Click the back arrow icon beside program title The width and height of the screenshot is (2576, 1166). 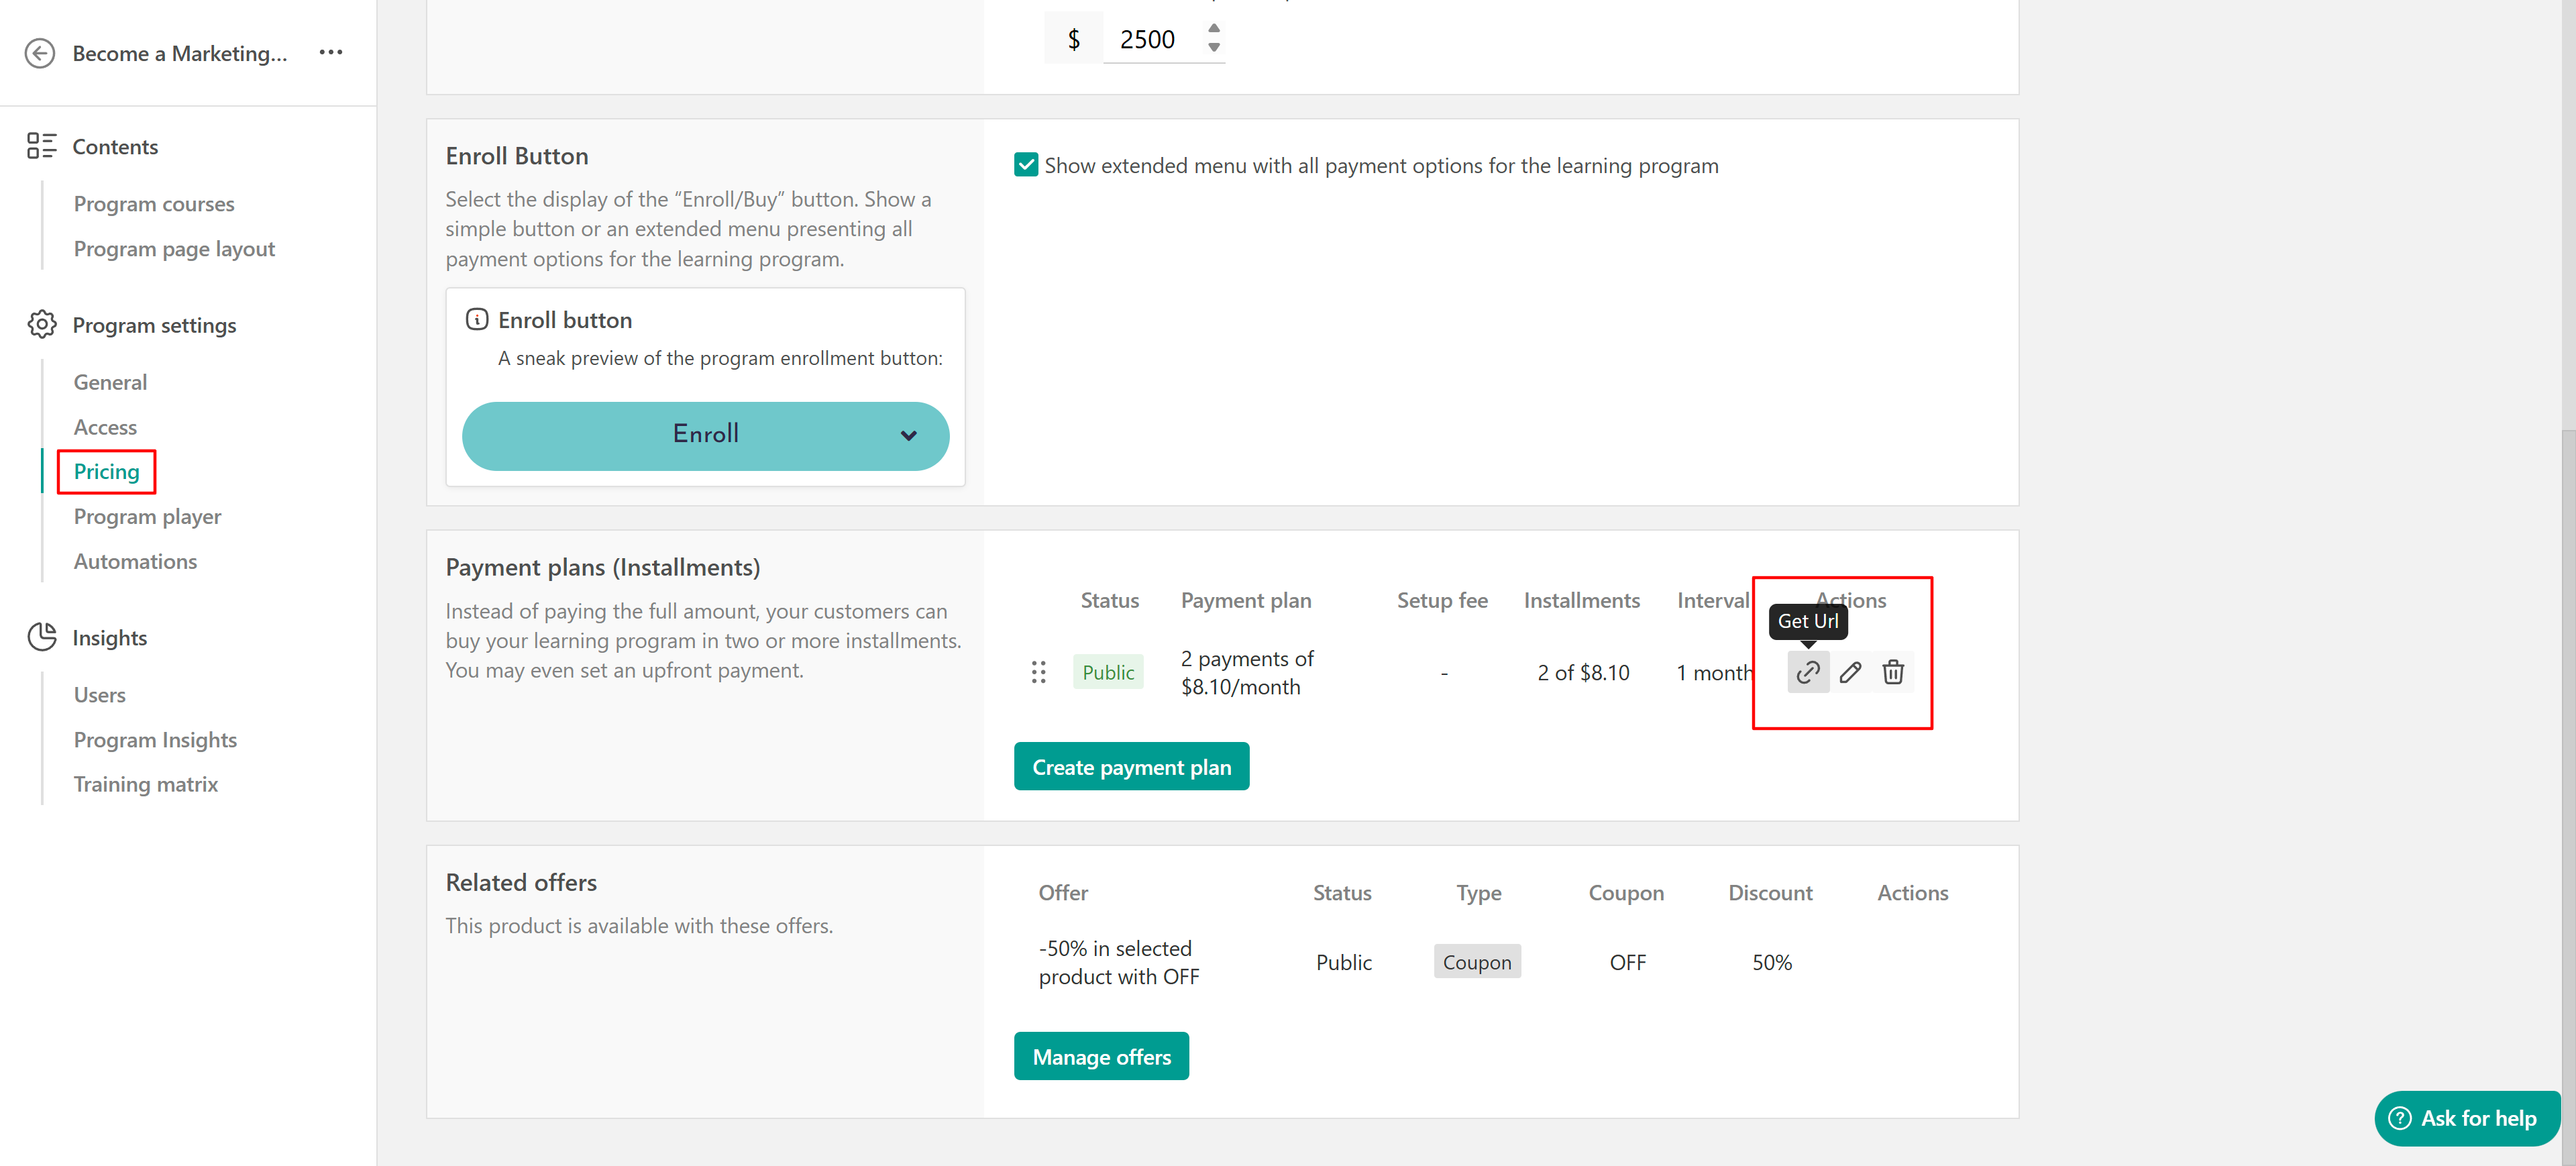coord(40,53)
